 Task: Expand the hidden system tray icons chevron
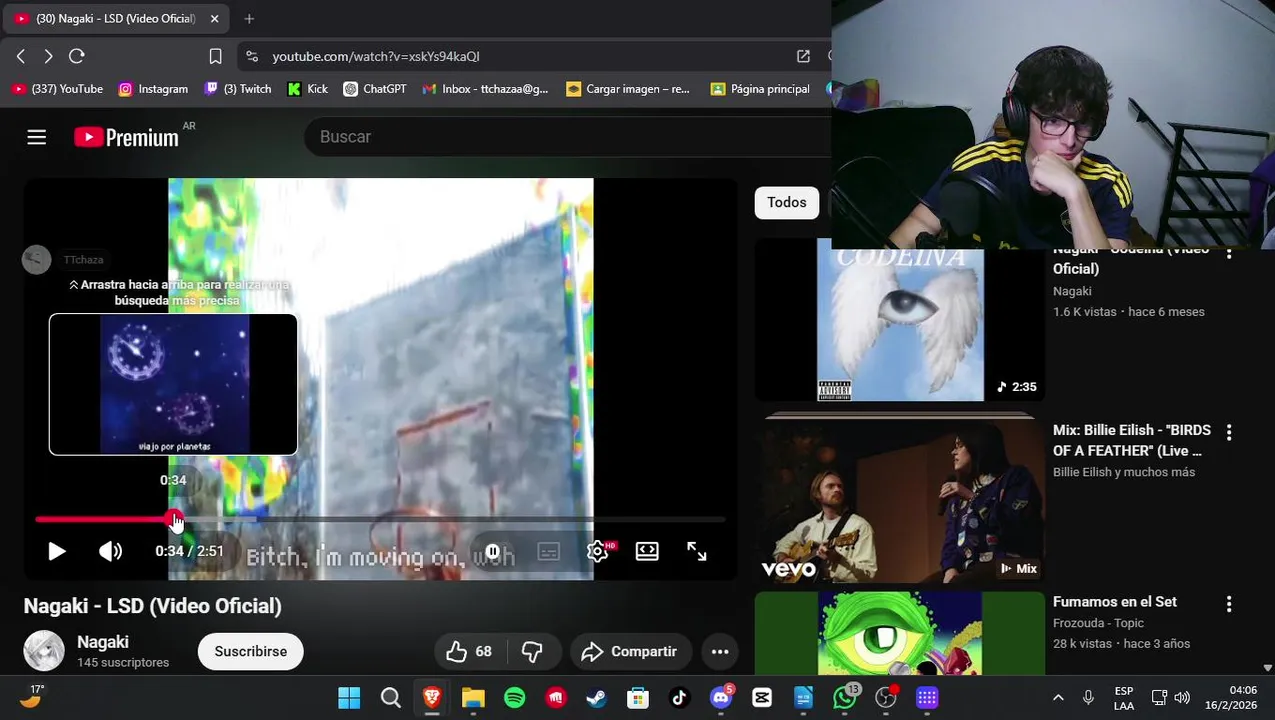1058,698
